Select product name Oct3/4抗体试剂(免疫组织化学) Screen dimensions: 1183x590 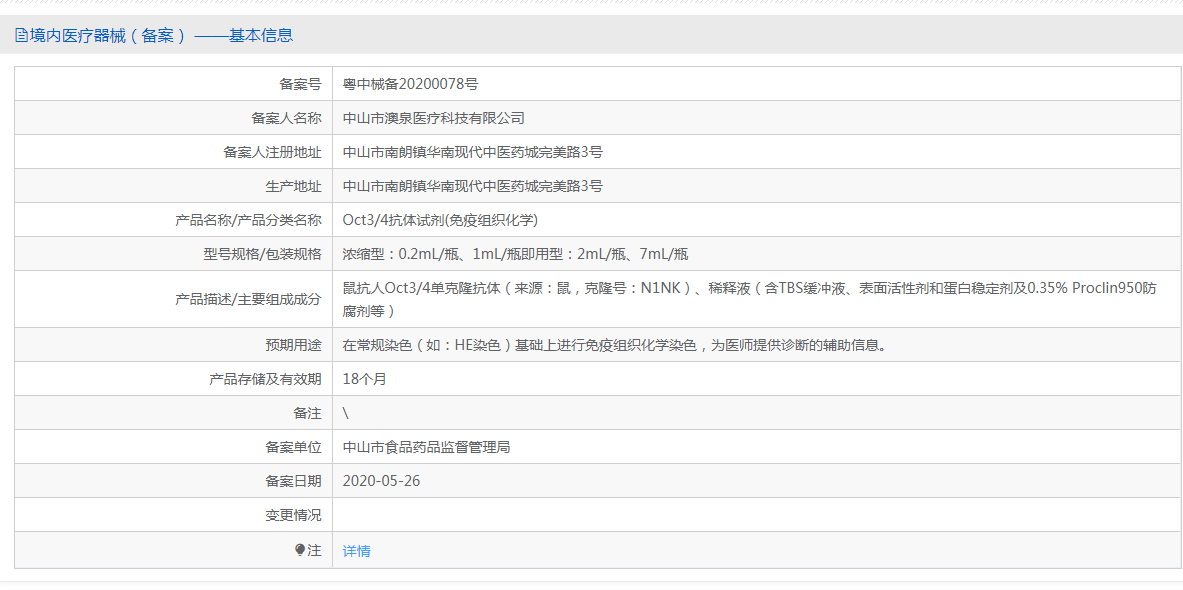tap(440, 220)
